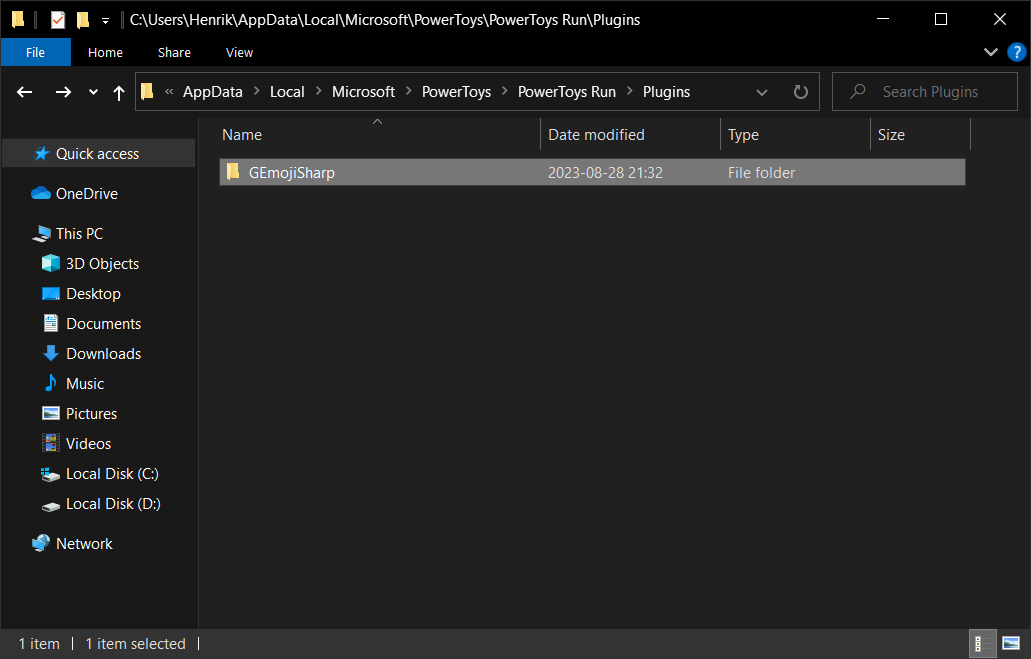Viewport: 1031px width, 659px height.
Task: Click the Downloads arrow icon
Action: (x=51, y=354)
